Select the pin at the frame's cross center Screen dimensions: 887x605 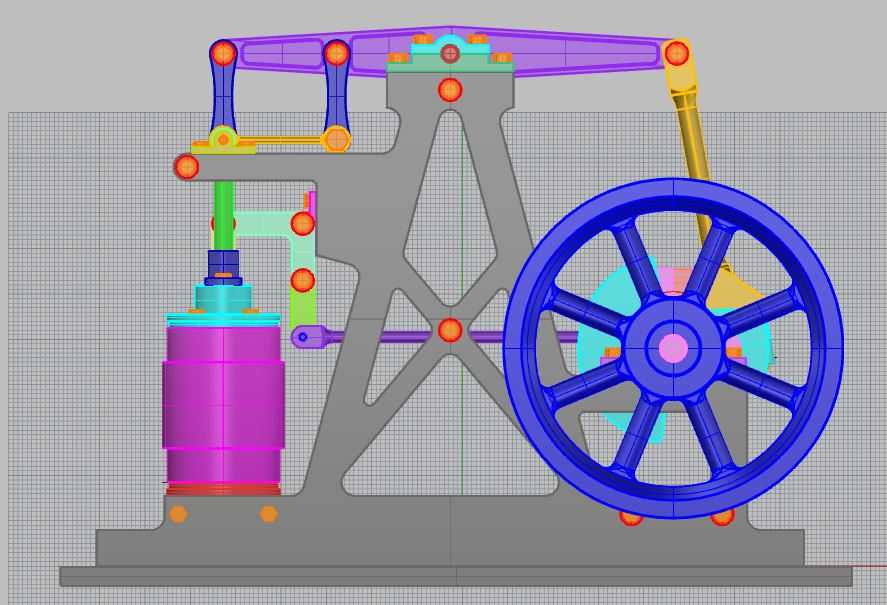(x=450, y=330)
